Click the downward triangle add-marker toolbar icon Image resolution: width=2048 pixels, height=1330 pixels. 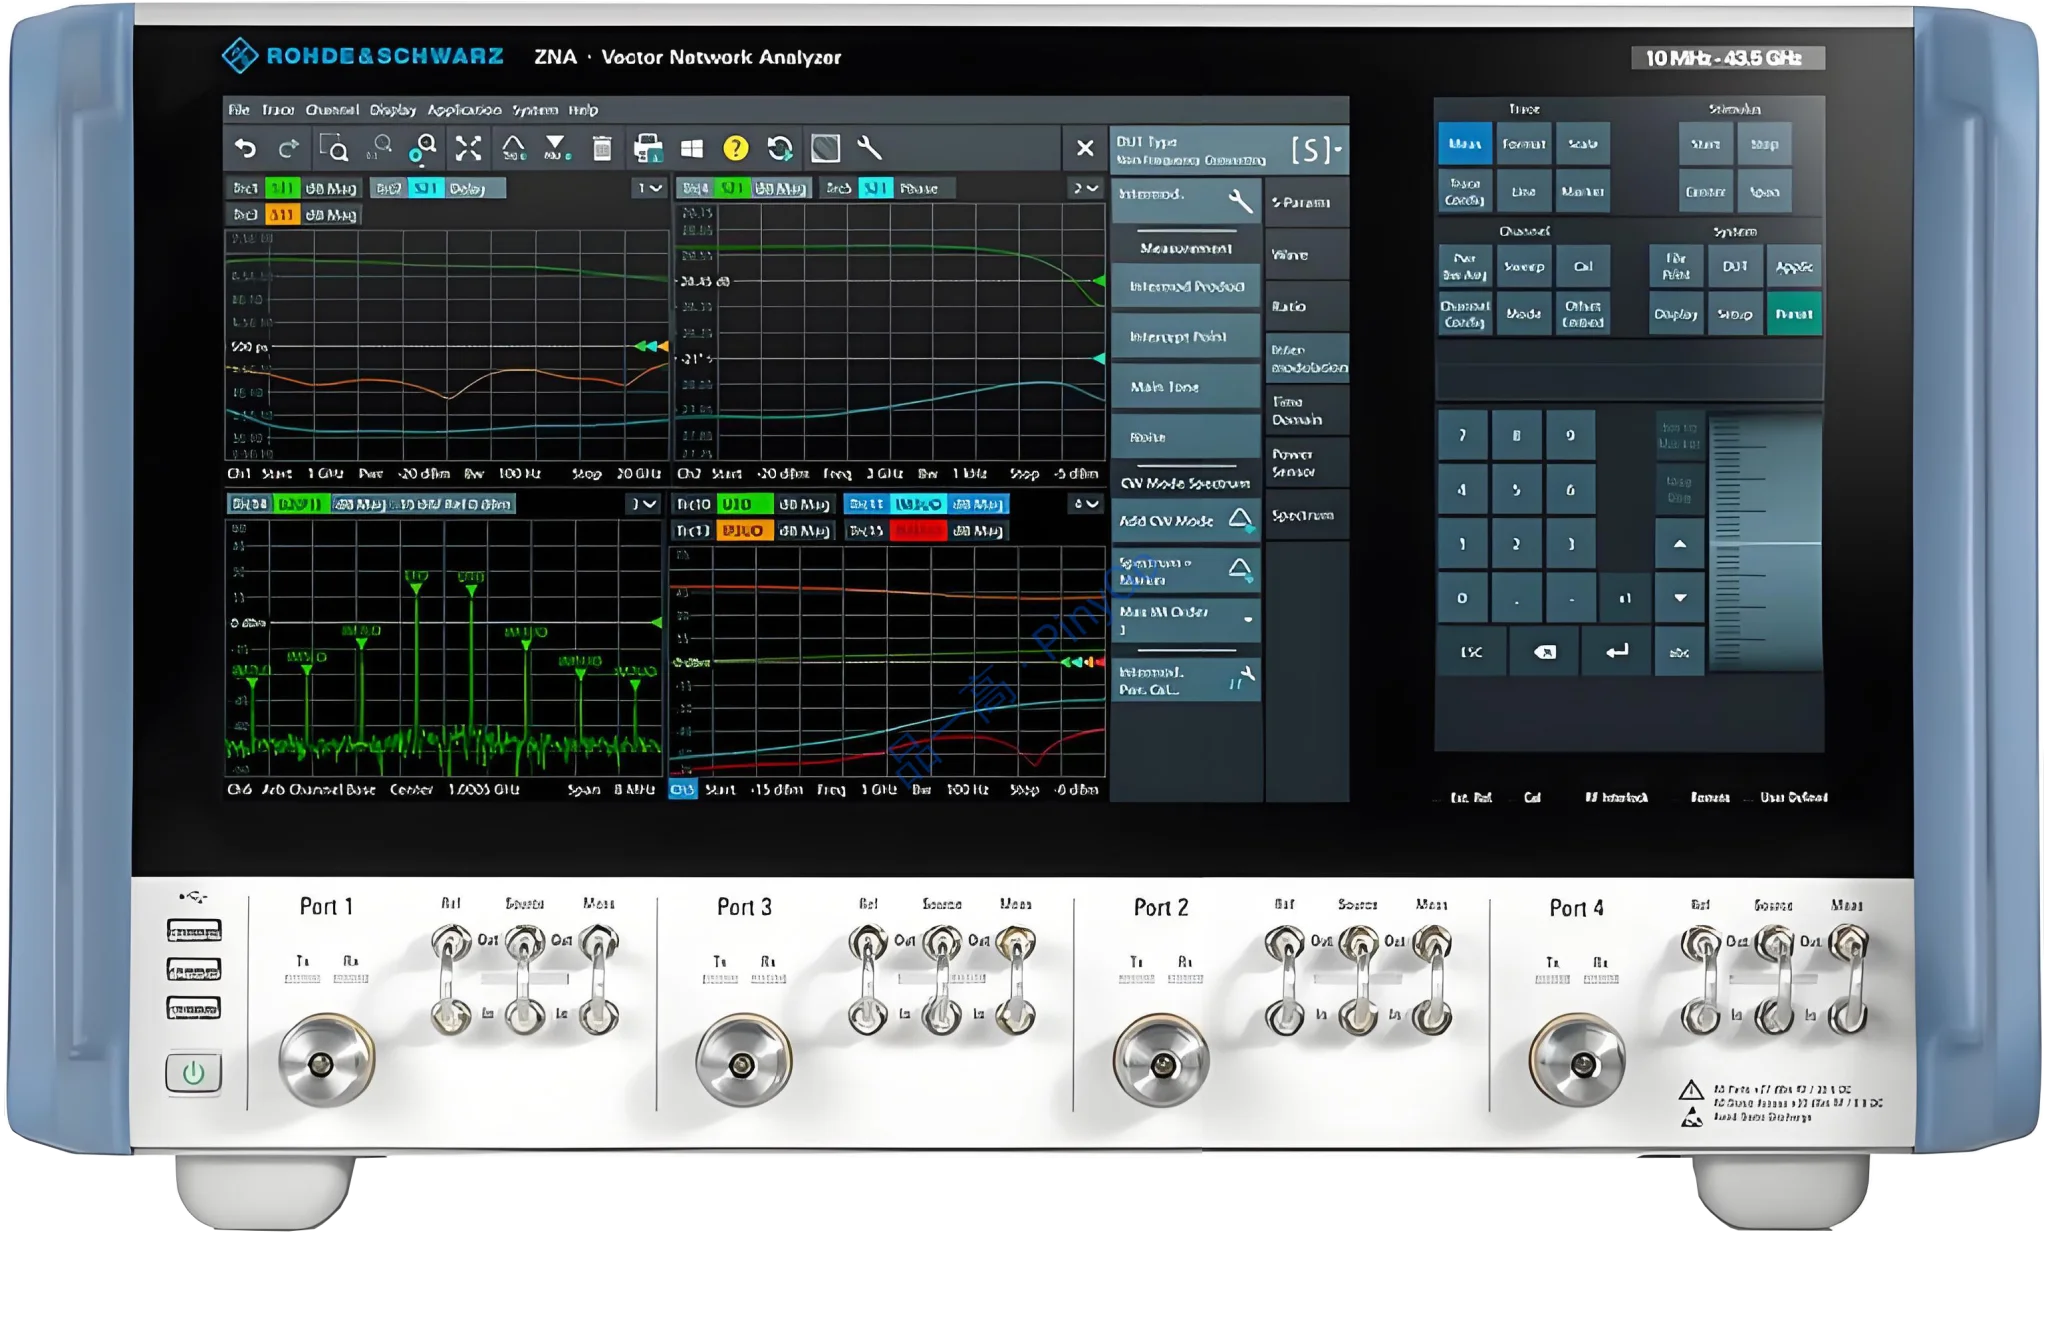(x=556, y=148)
